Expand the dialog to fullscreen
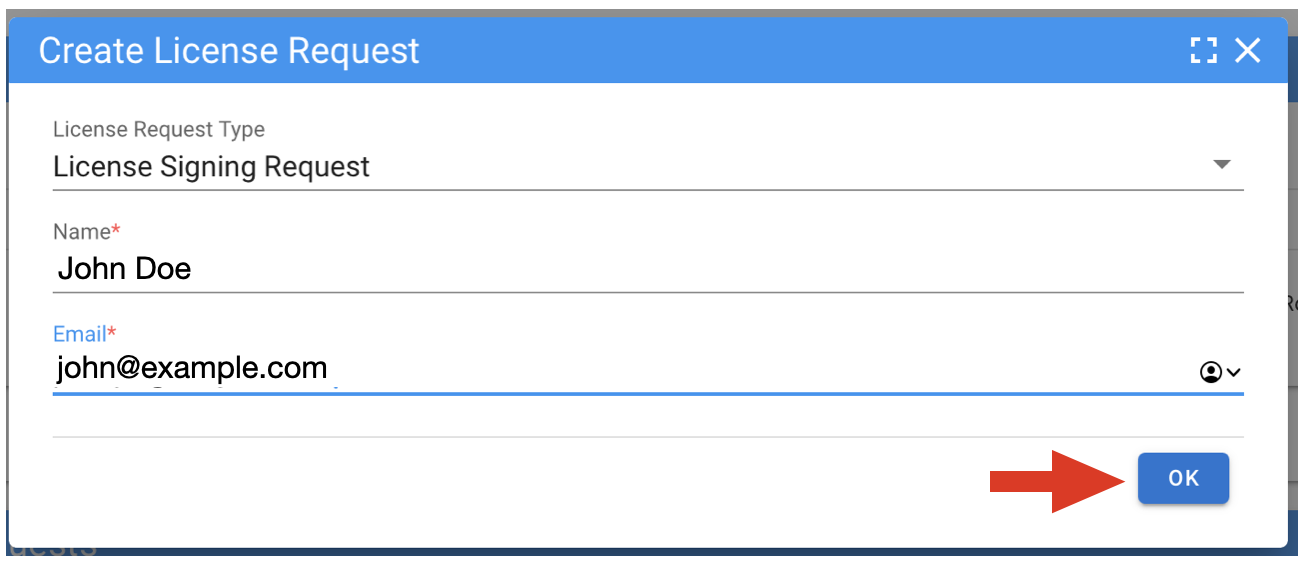 pos(1204,51)
